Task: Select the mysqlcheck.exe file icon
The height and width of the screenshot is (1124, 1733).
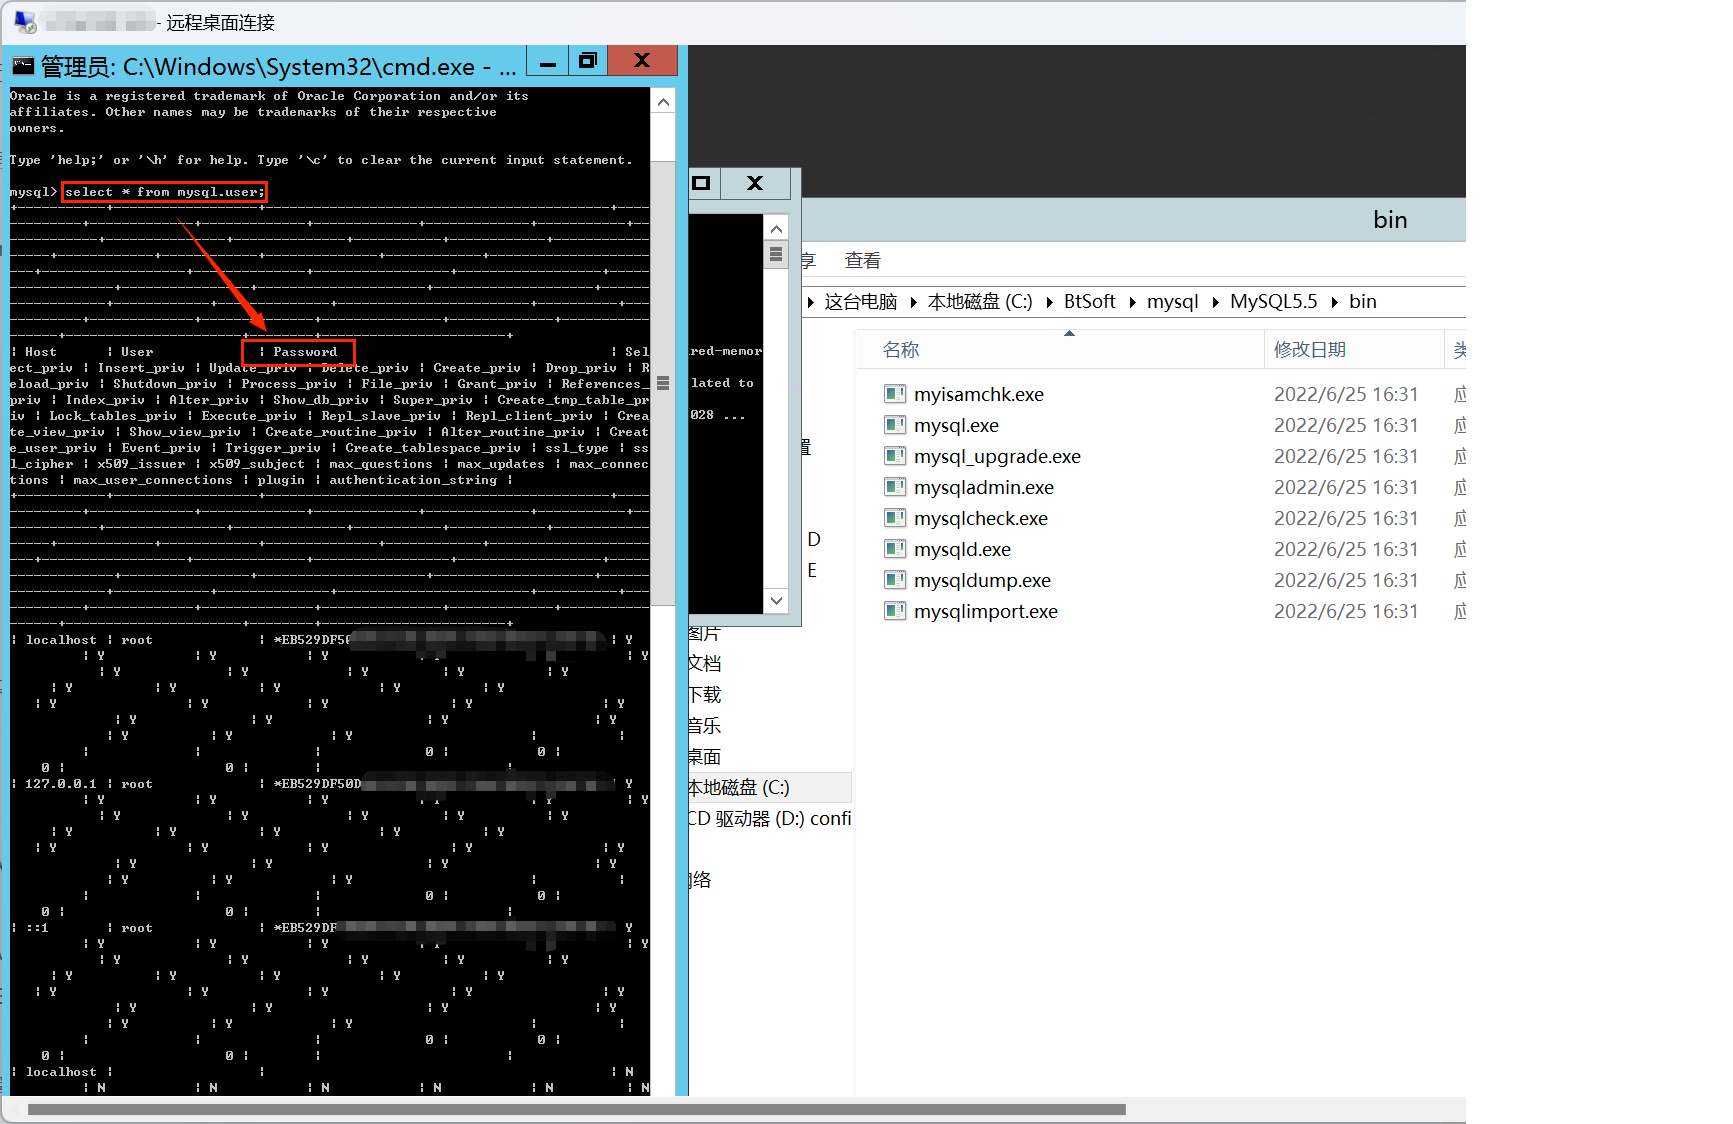Action: 895,518
